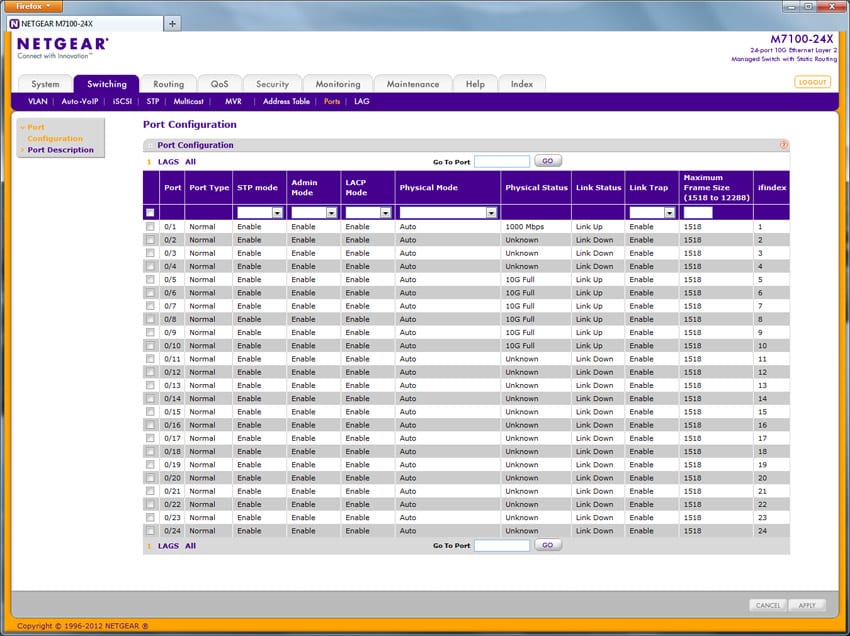Open the Physical Mode dropdown

coord(448,213)
